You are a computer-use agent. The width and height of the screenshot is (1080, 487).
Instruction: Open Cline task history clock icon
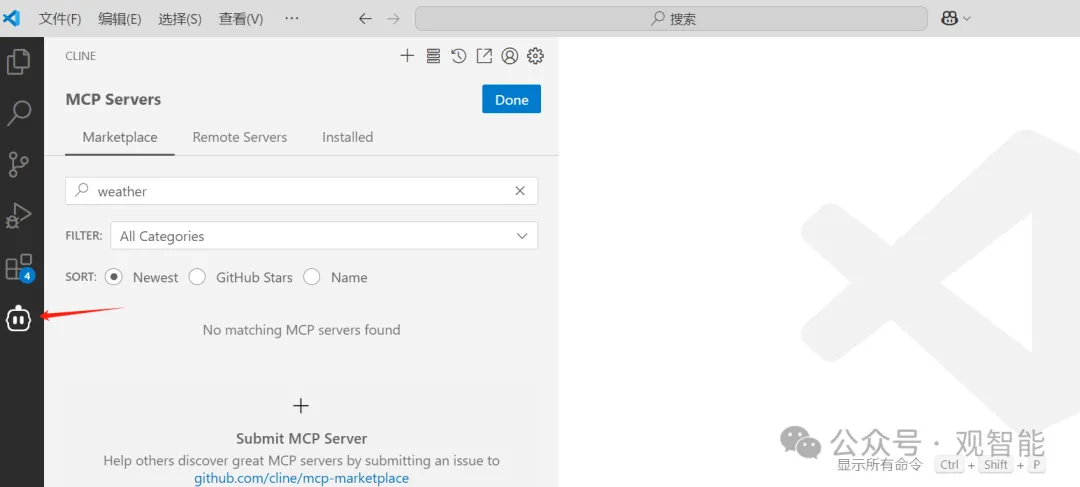click(459, 56)
